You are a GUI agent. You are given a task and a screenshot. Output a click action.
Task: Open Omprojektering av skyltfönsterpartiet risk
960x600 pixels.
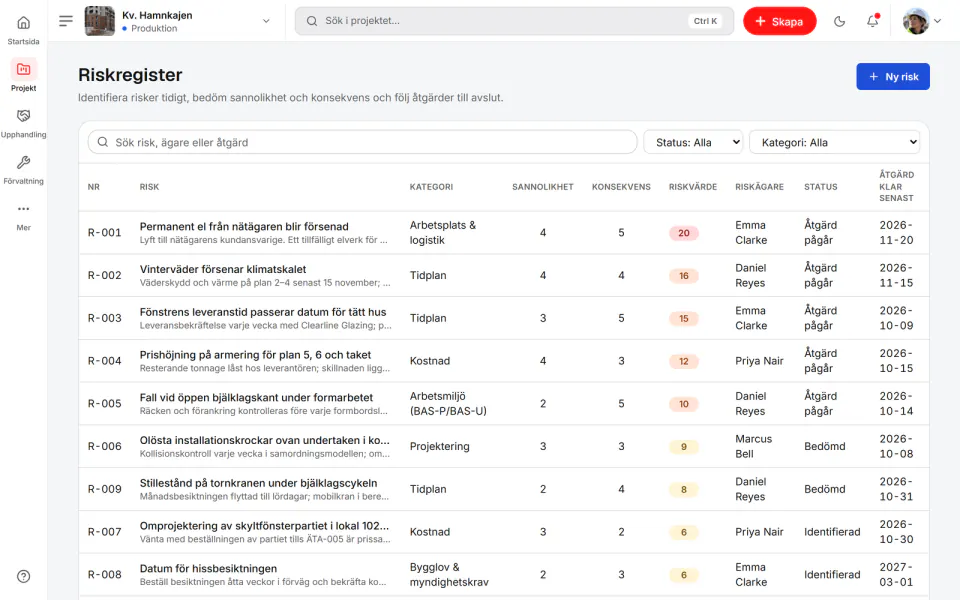(264, 527)
